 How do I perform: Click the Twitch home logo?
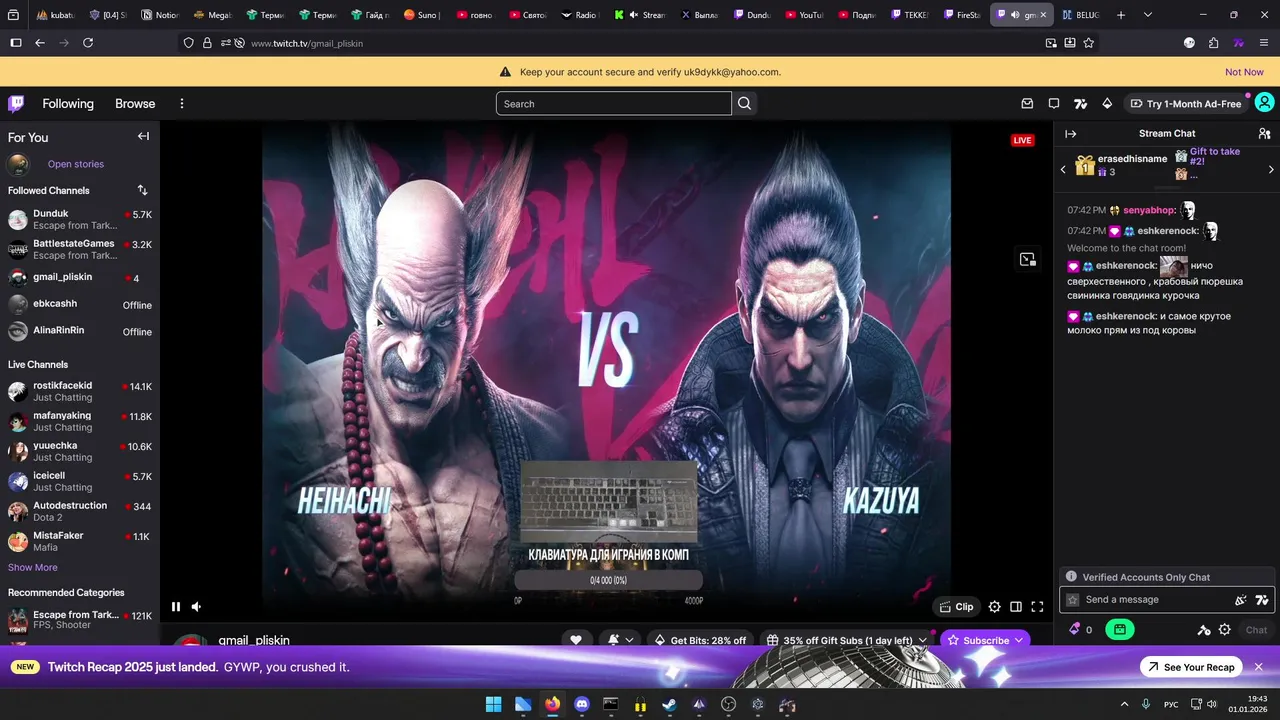pyautogui.click(x=16, y=104)
